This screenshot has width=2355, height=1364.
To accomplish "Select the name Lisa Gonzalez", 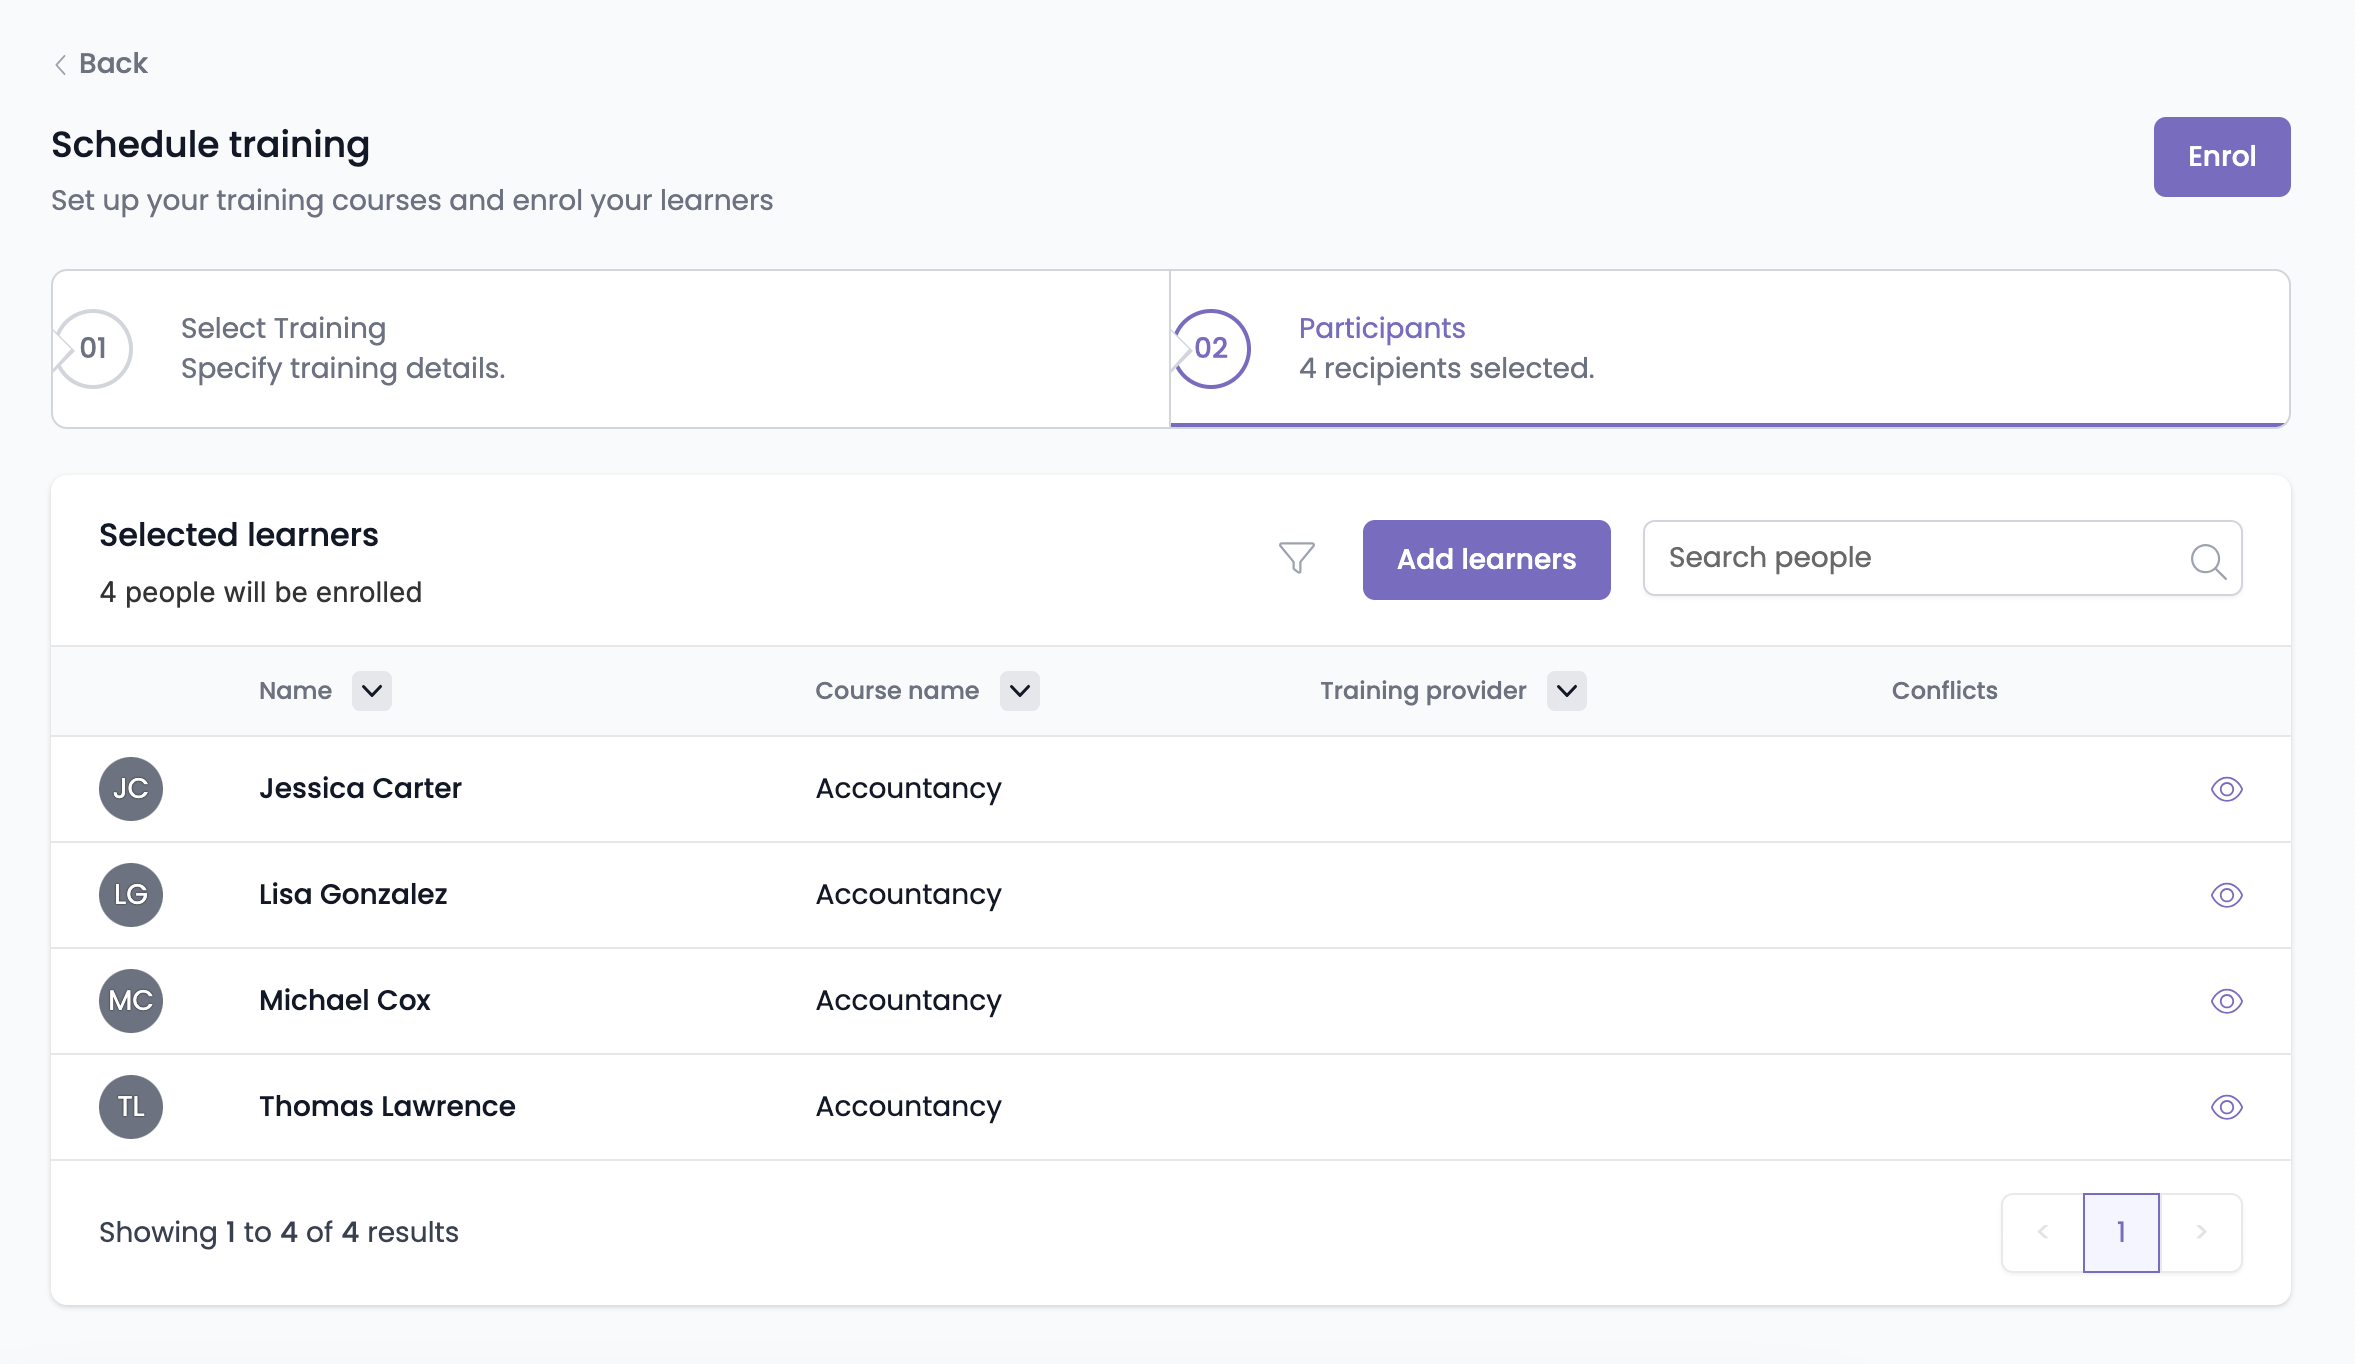I will coord(353,894).
